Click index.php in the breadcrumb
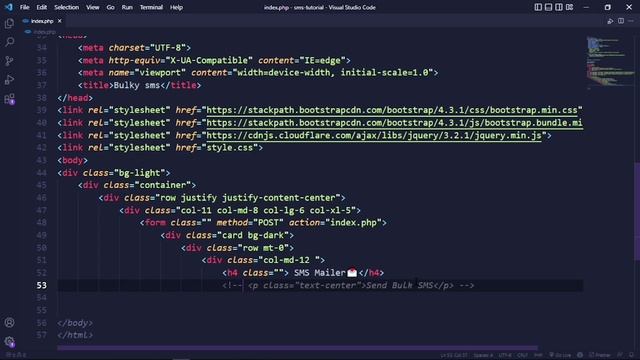The width and height of the screenshot is (640, 360). click(44, 31)
